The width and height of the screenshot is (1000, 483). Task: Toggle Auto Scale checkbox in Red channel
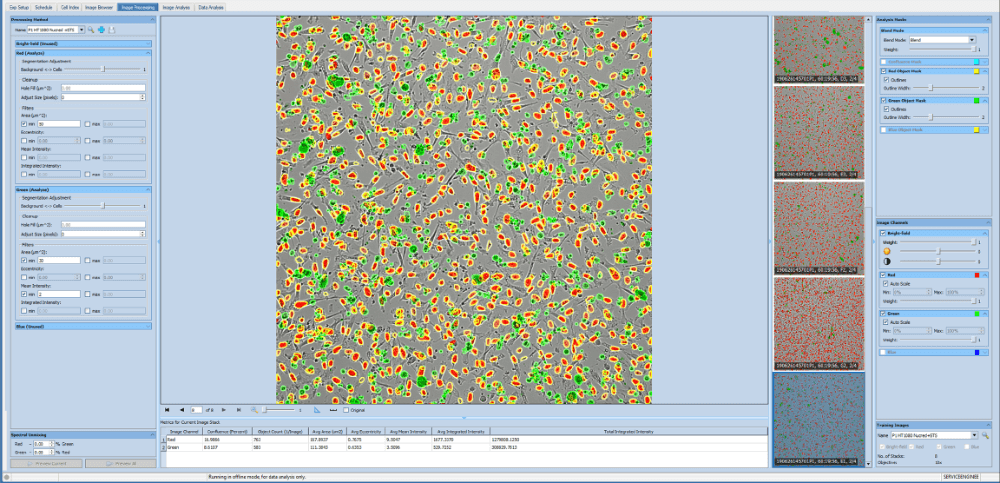[x=886, y=283]
